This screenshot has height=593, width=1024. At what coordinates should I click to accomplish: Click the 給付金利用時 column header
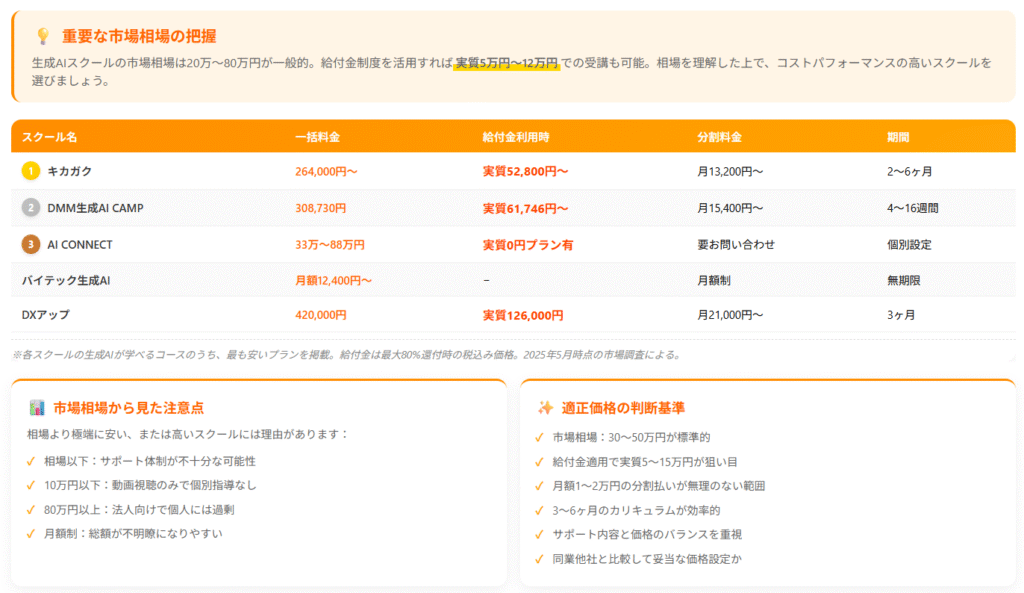coord(516,137)
